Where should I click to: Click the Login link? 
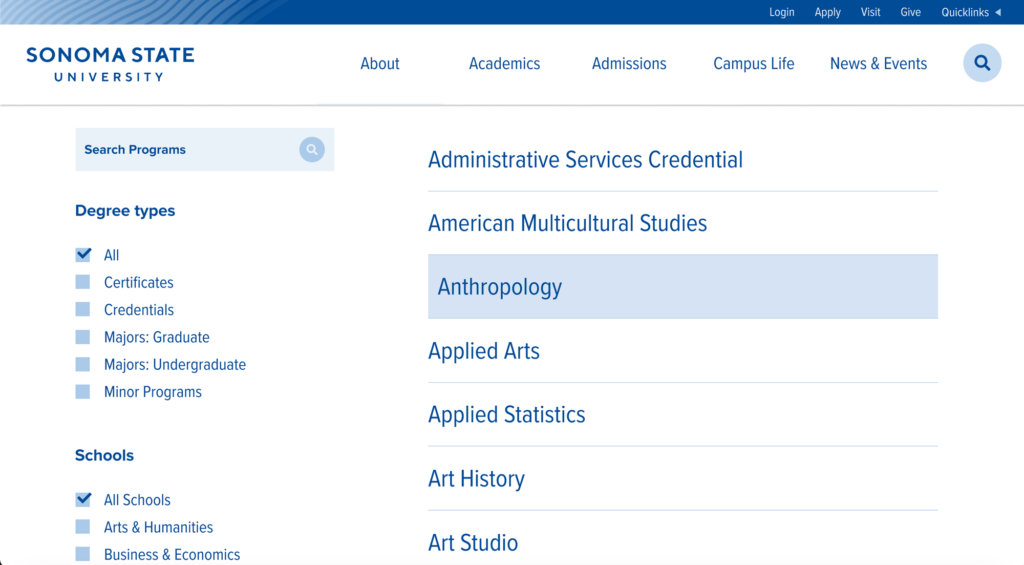781,12
